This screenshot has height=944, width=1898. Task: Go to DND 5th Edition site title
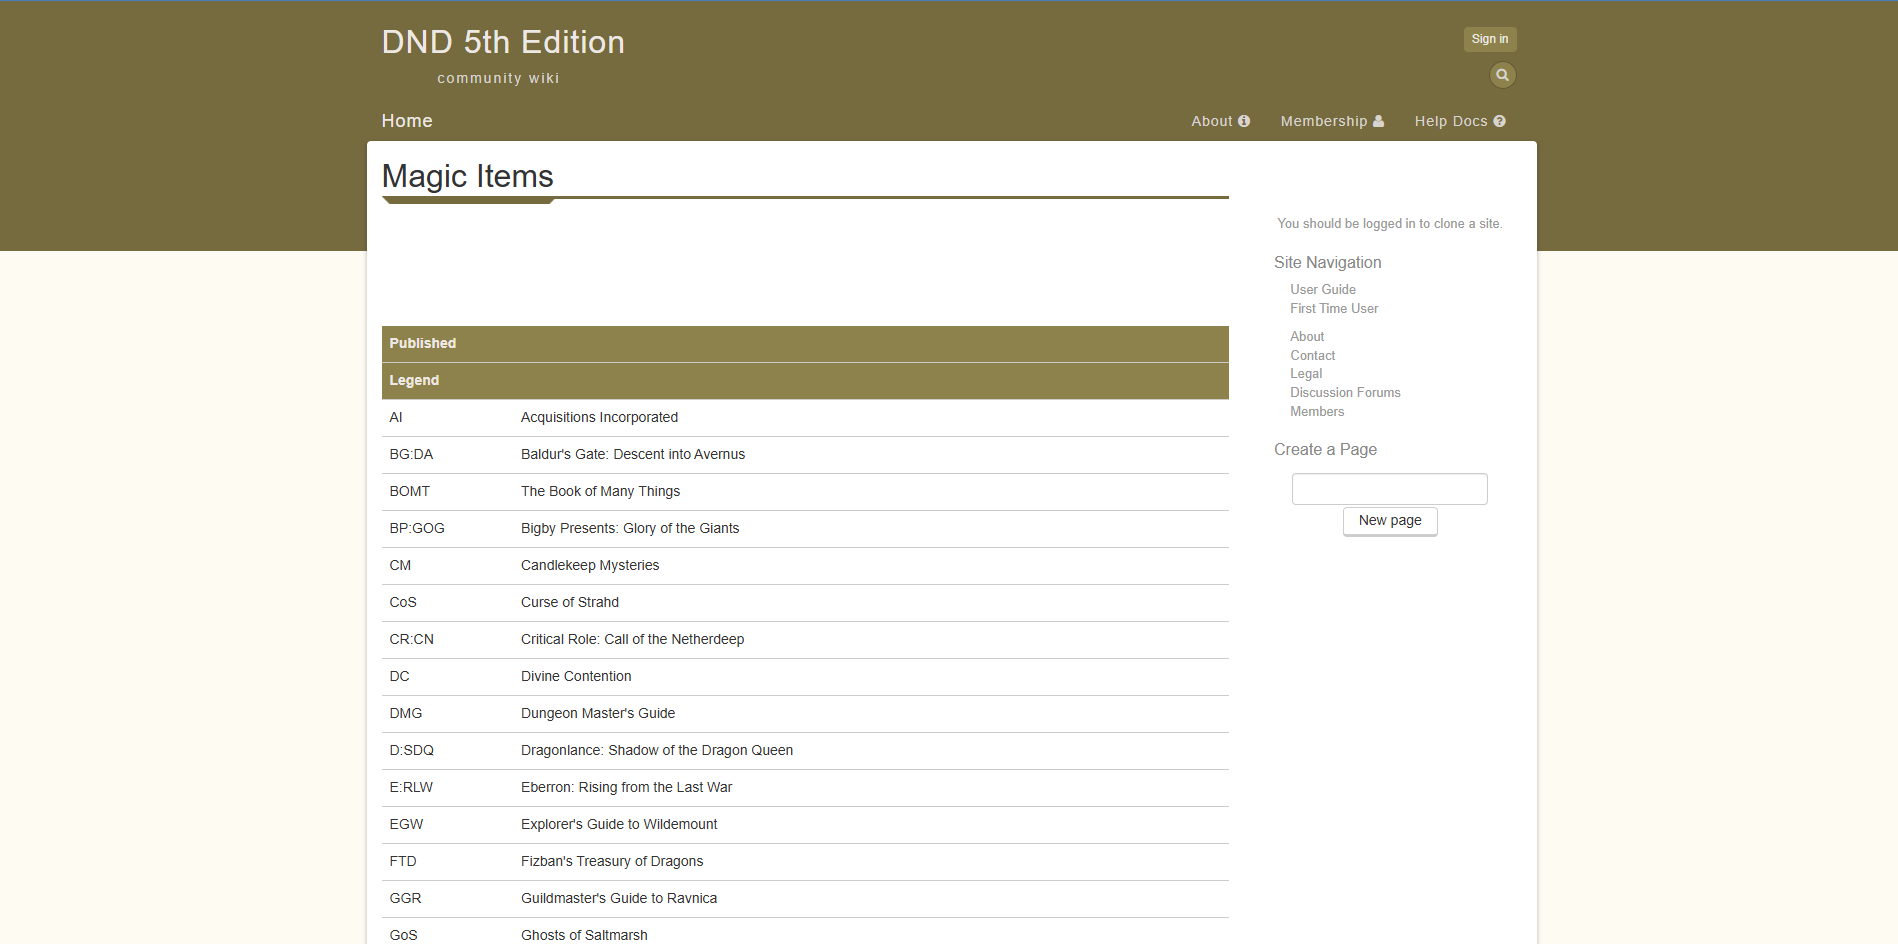(503, 42)
